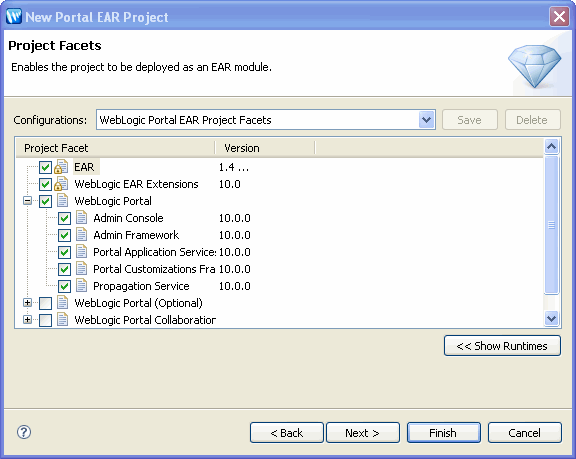Uncheck the Portal Application Service checkbox
The height and width of the screenshot is (459, 576).
pyautogui.click(x=65, y=252)
